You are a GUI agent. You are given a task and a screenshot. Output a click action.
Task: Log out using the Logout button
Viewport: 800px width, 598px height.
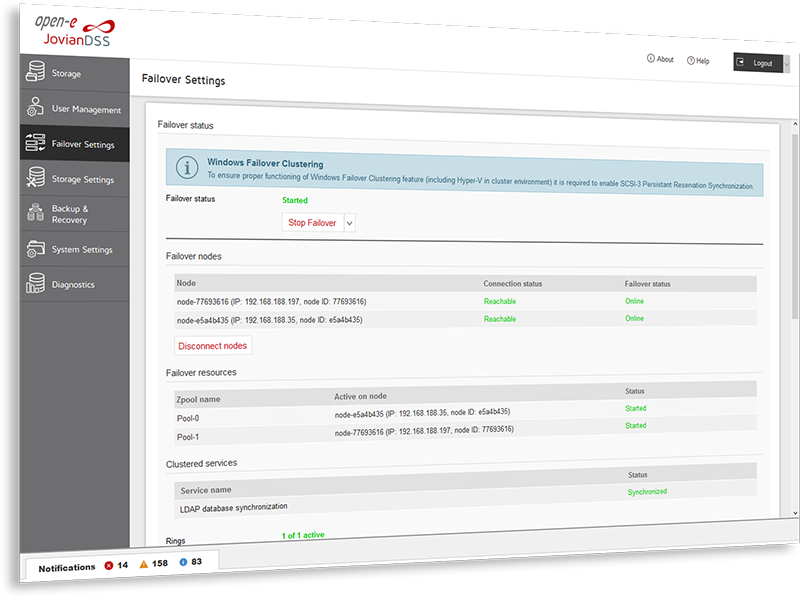757,63
